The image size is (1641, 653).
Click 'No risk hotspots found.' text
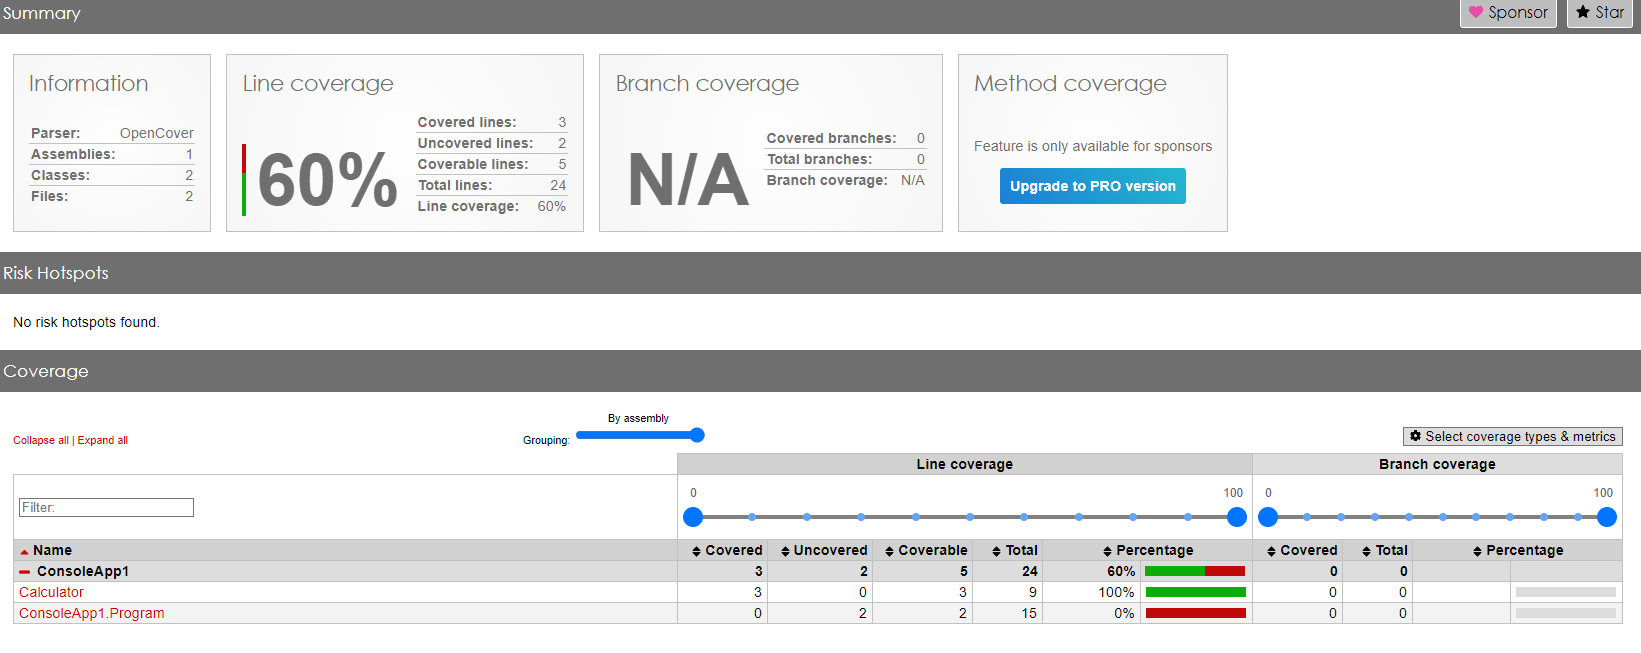click(x=86, y=322)
